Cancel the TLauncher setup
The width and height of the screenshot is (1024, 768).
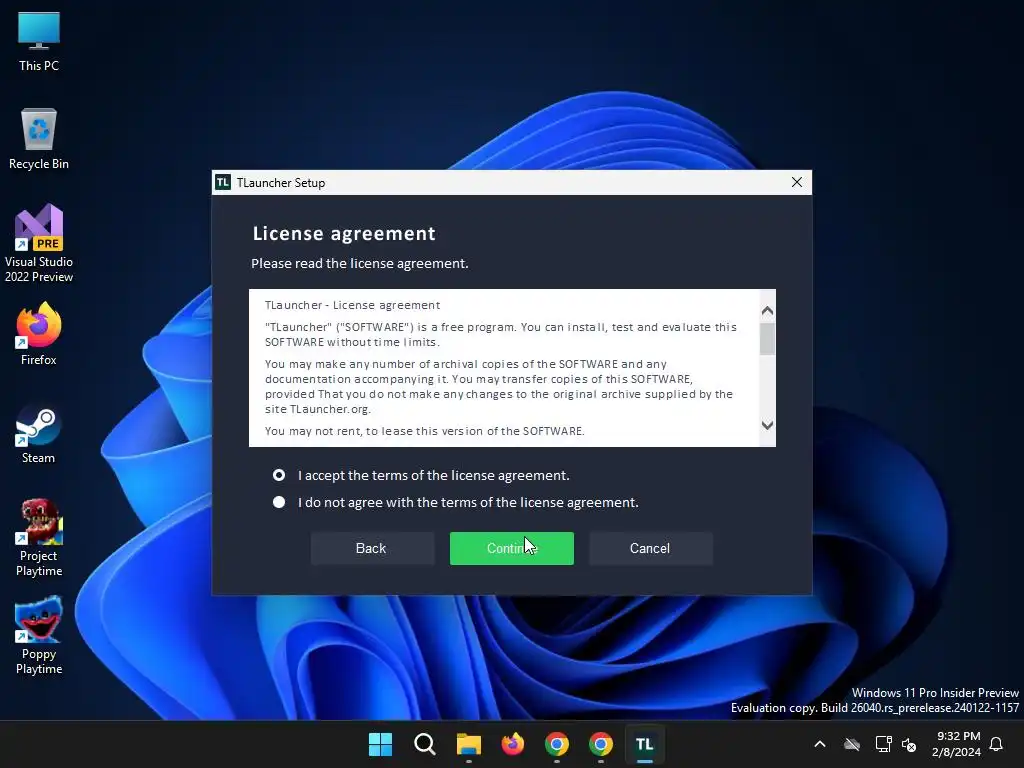click(650, 549)
